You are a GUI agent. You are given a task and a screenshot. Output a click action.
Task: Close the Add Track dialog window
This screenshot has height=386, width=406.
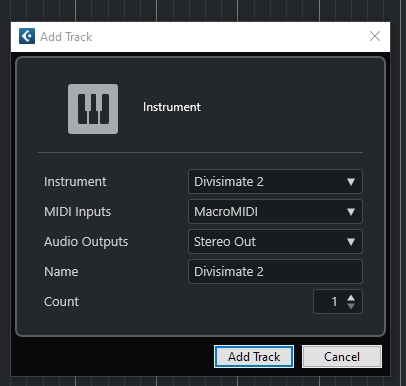coord(375,36)
